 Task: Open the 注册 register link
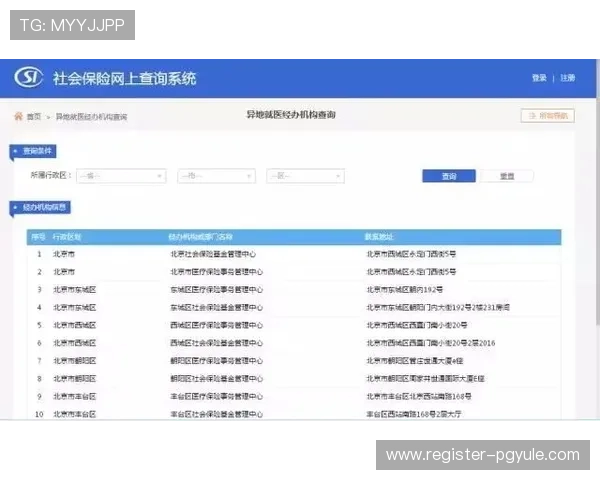pyautogui.click(x=568, y=78)
